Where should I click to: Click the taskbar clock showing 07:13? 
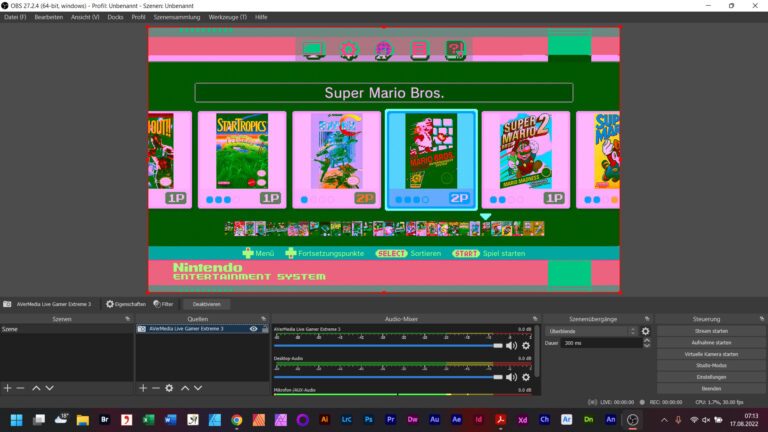point(744,420)
